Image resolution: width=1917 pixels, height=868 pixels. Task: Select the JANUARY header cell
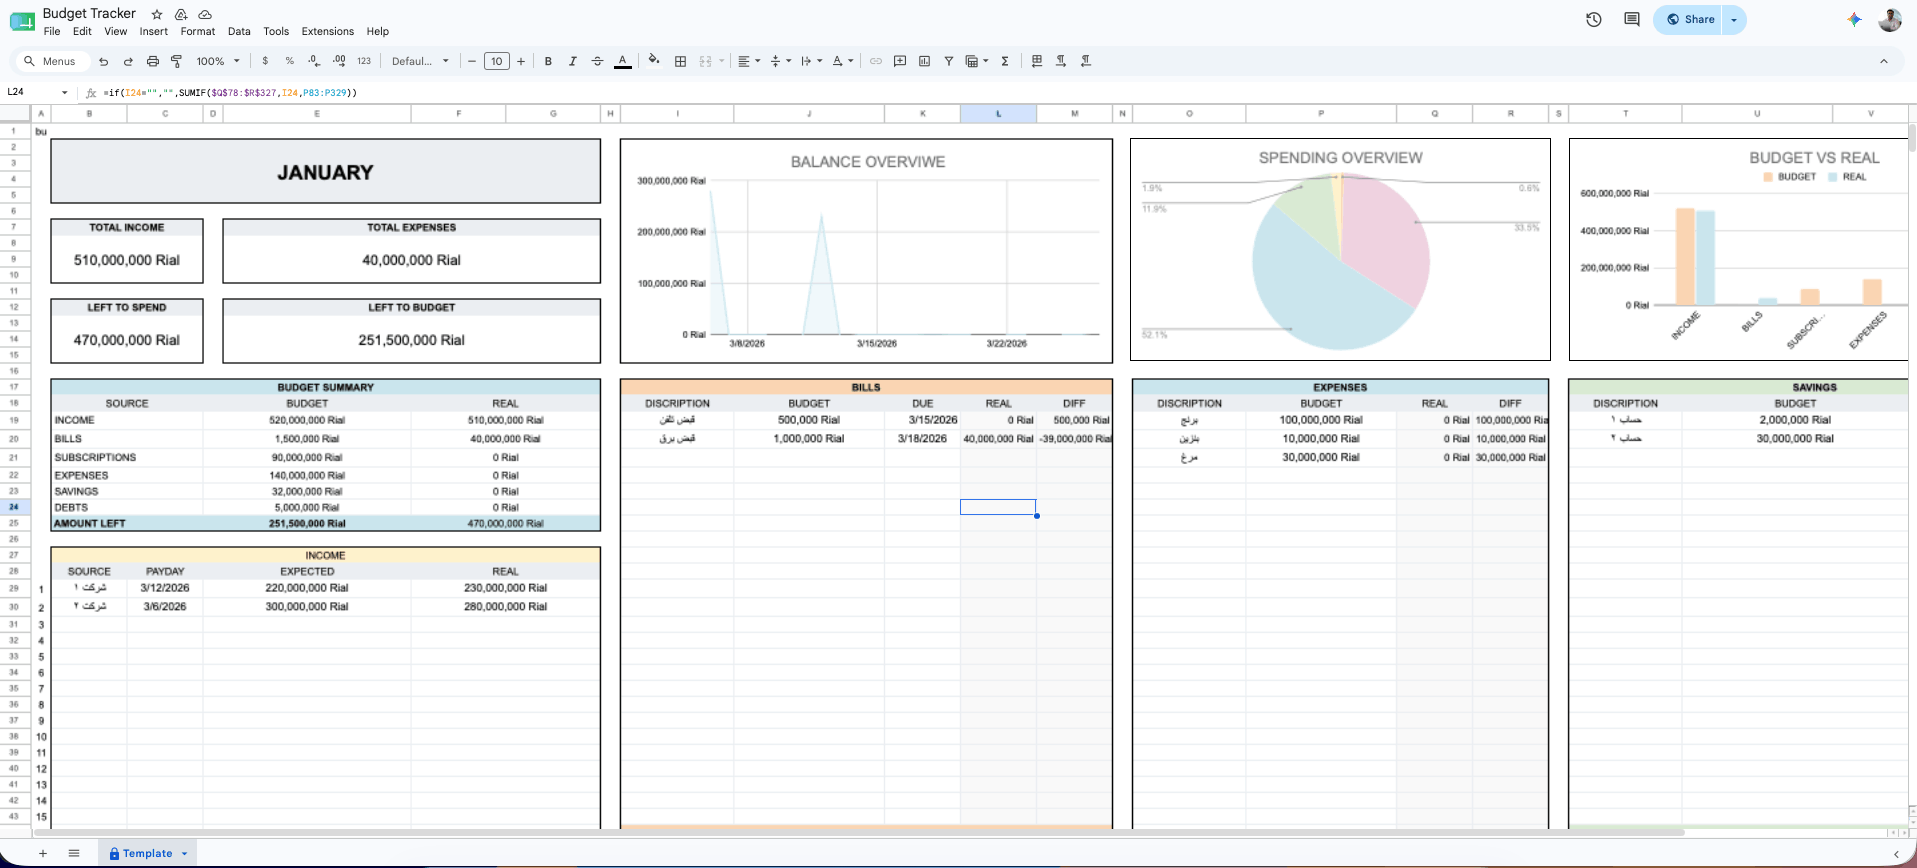[x=326, y=172]
